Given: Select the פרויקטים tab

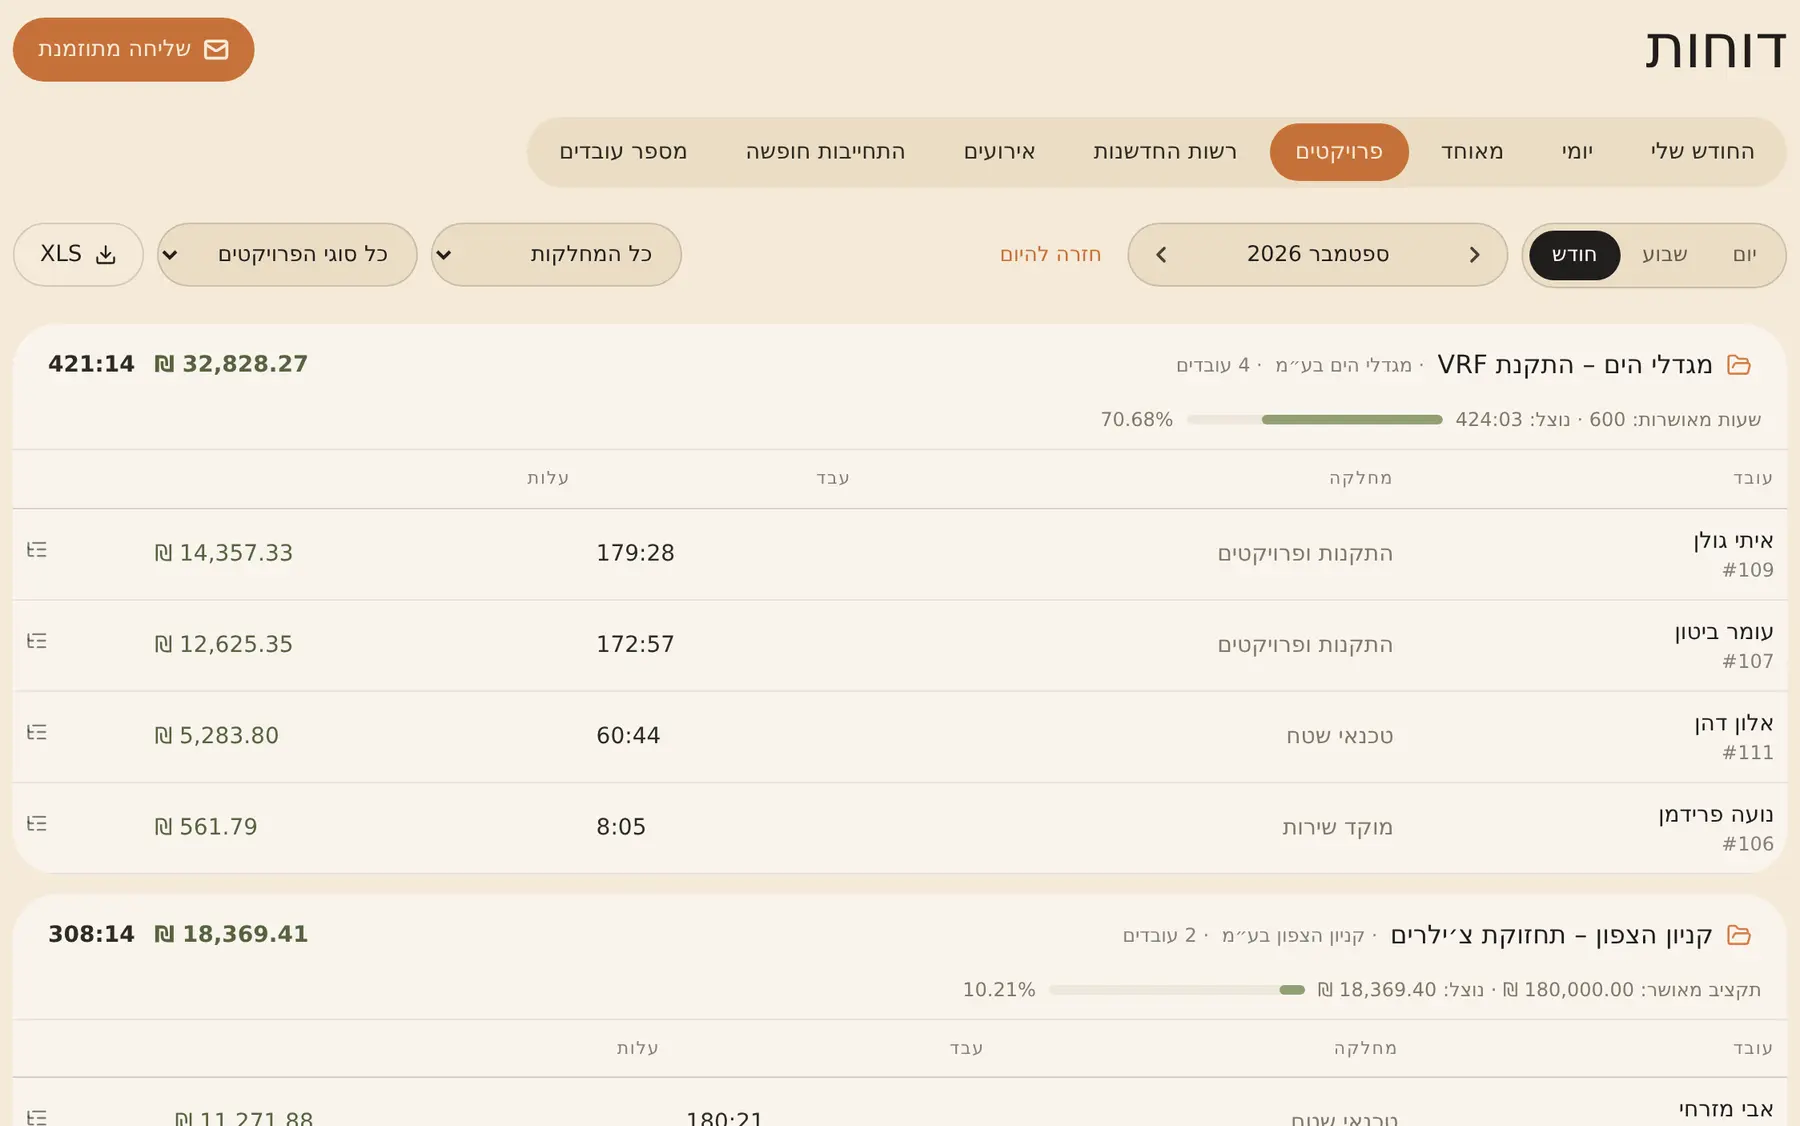Looking at the screenshot, I should tap(1339, 152).
